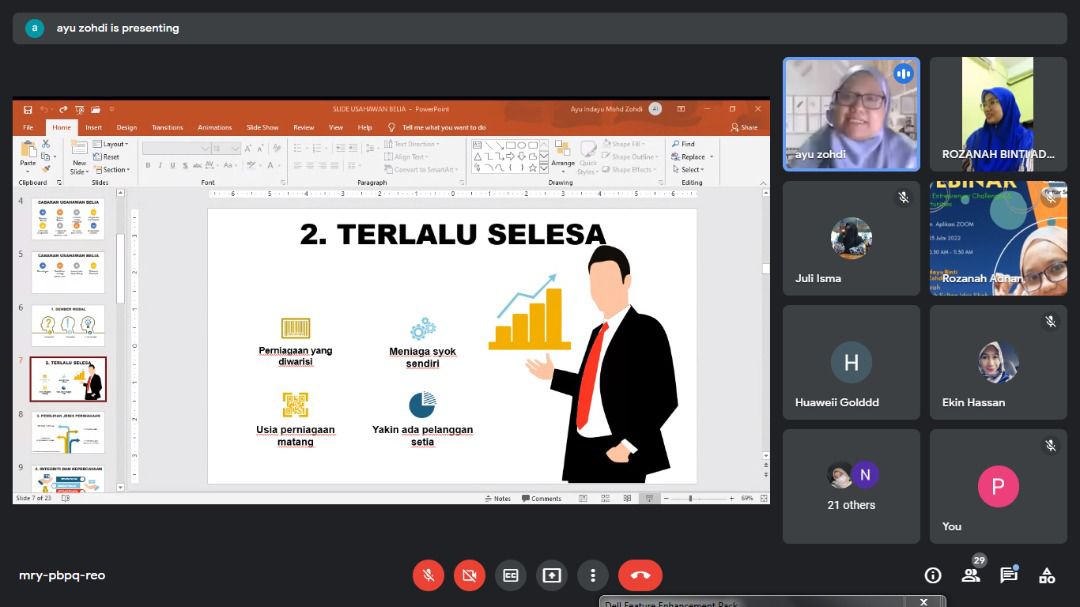Open the Slide Show ribbon tab

pos(262,127)
